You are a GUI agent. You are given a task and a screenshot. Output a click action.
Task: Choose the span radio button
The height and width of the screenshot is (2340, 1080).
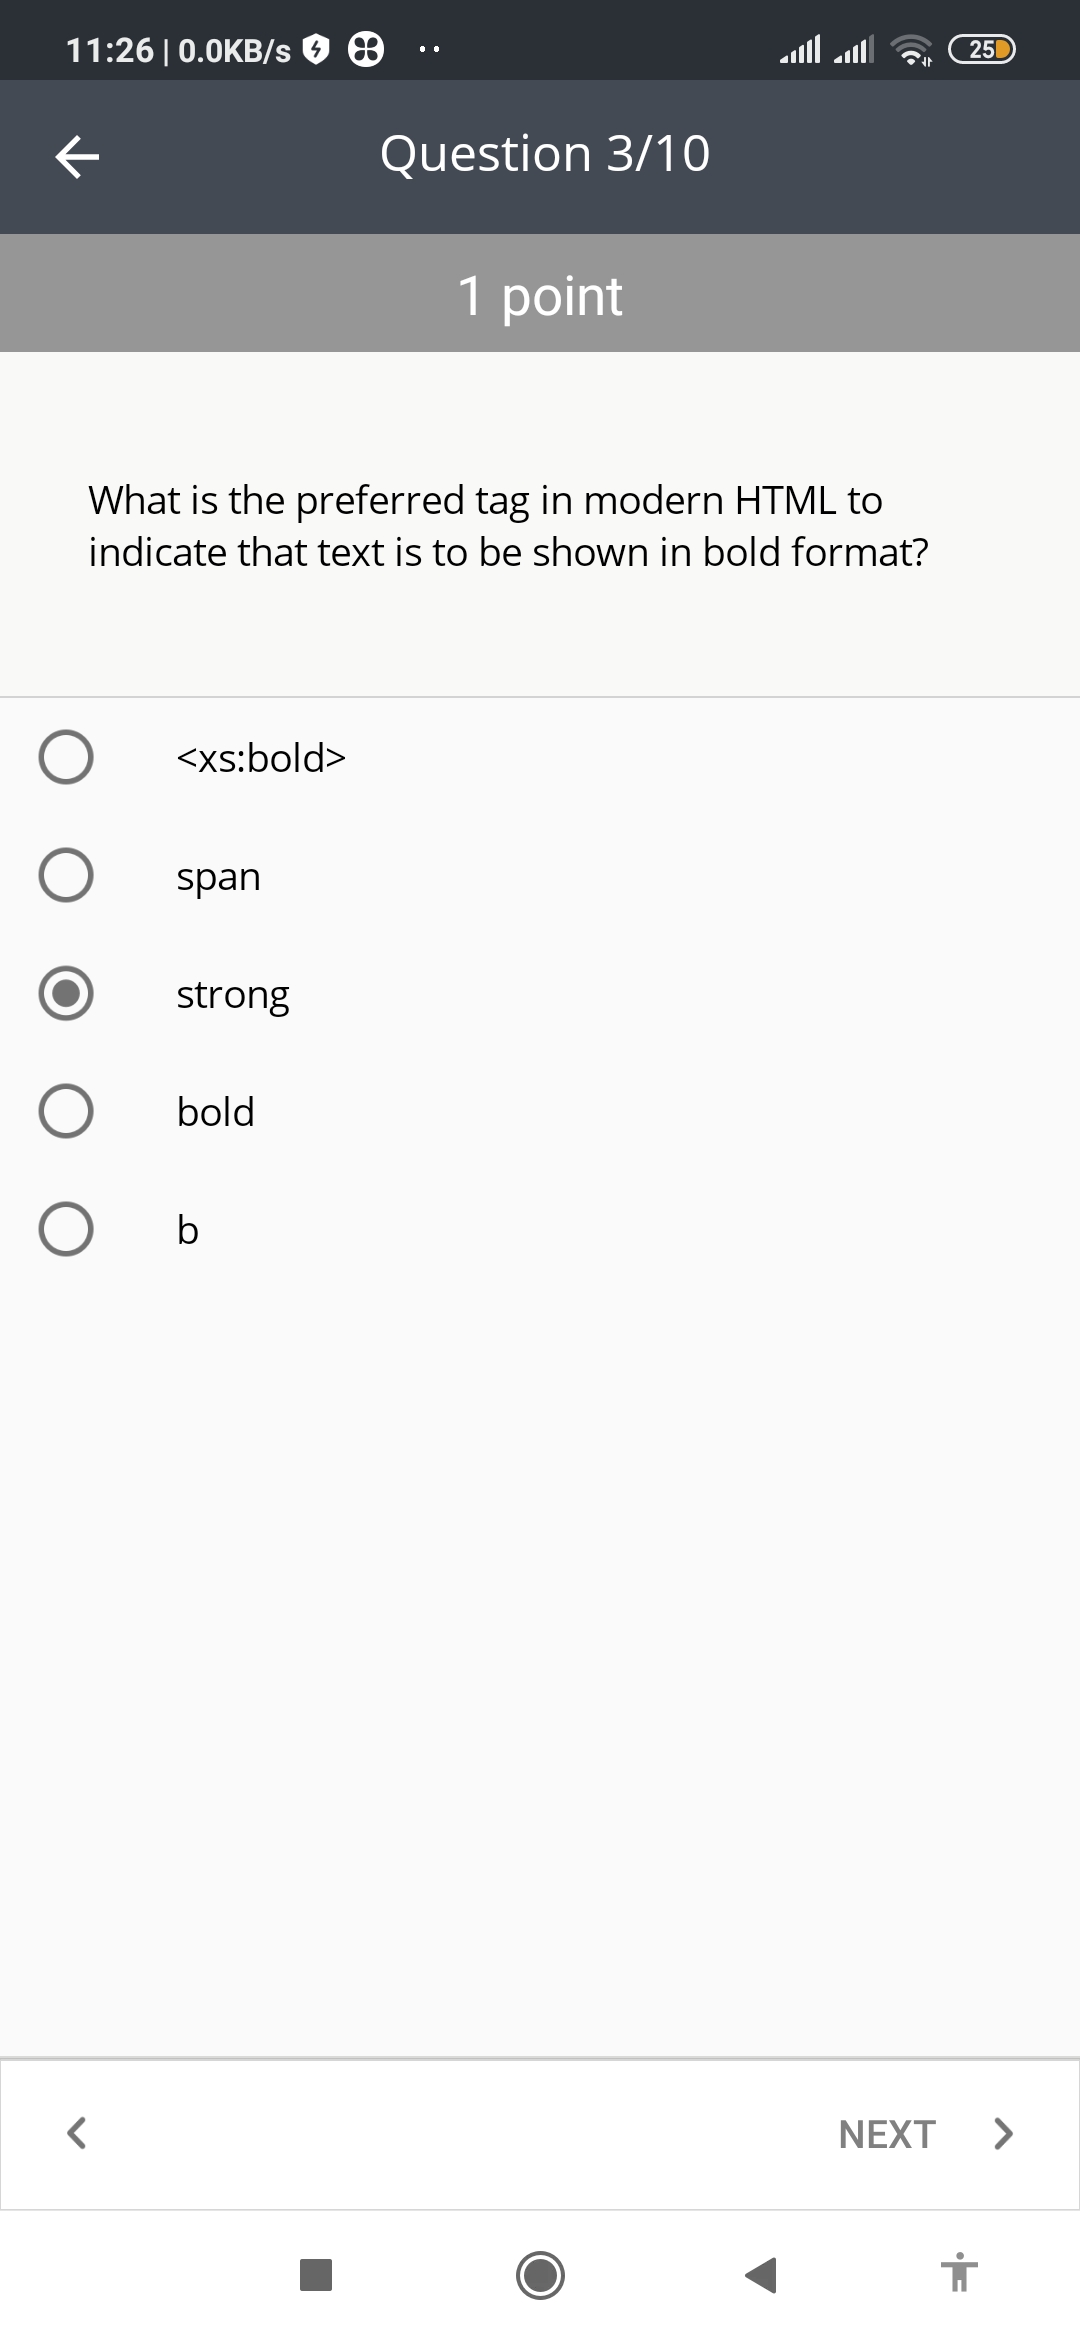(x=66, y=875)
